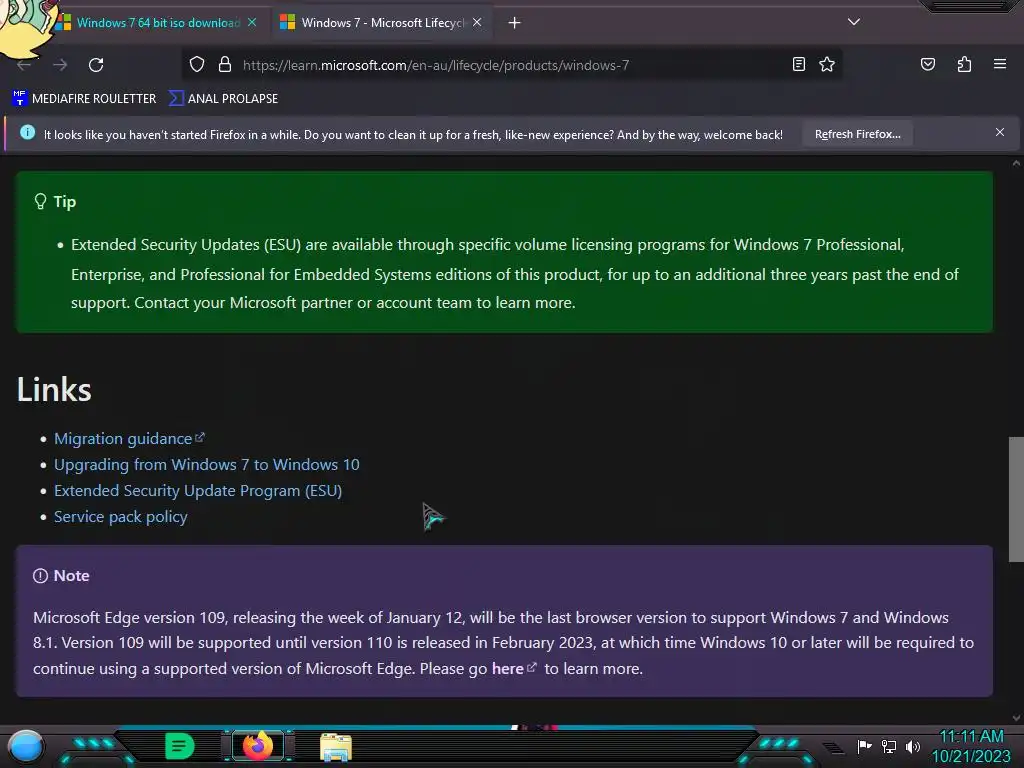Click the network tray icon
The image size is (1024, 768).
(888, 746)
